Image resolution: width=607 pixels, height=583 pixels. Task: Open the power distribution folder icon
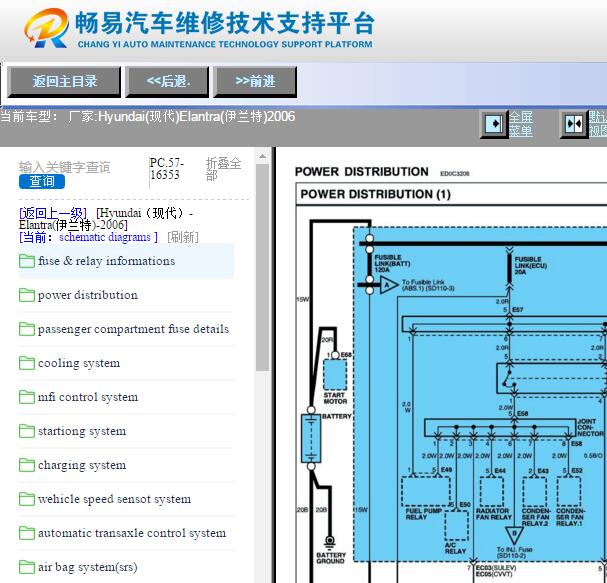[27, 295]
